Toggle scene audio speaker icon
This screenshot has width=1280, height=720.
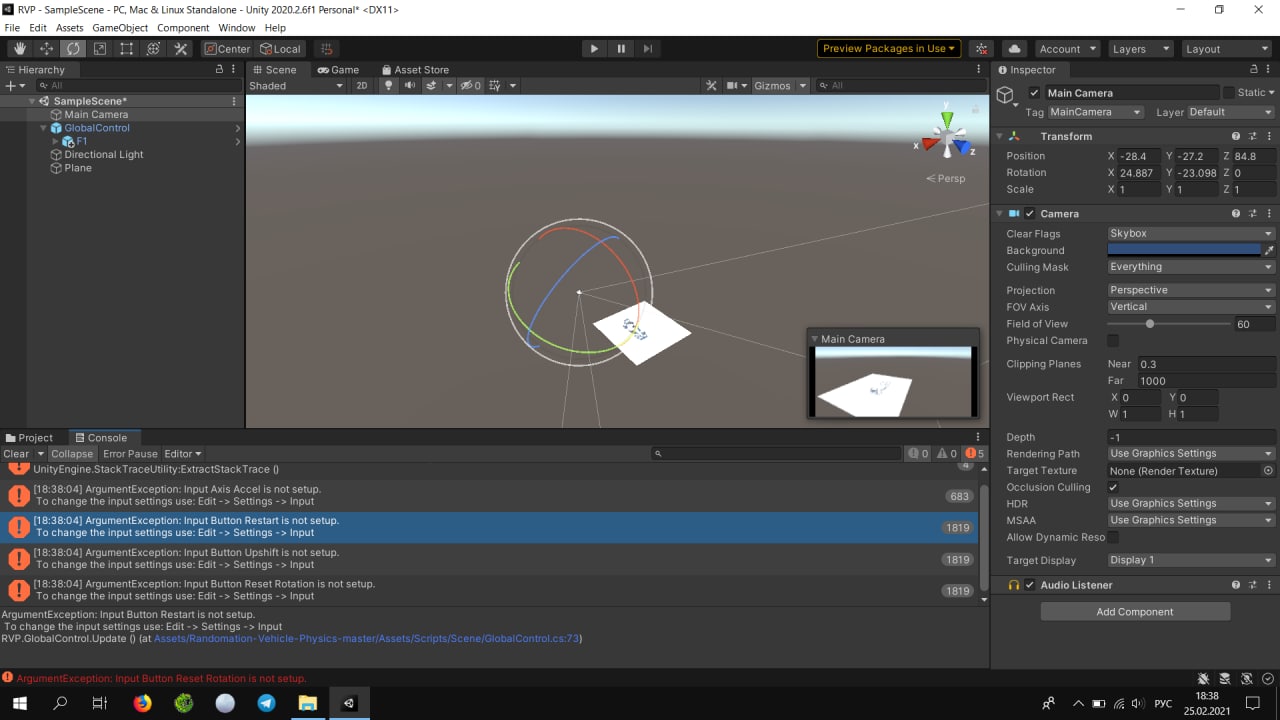(x=410, y=86)
